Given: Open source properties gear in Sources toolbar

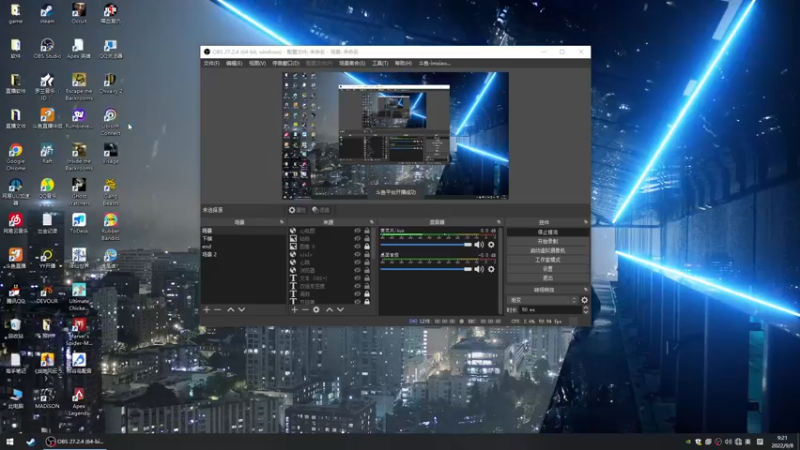Looking at the screenshot, I should pos(317,310).
